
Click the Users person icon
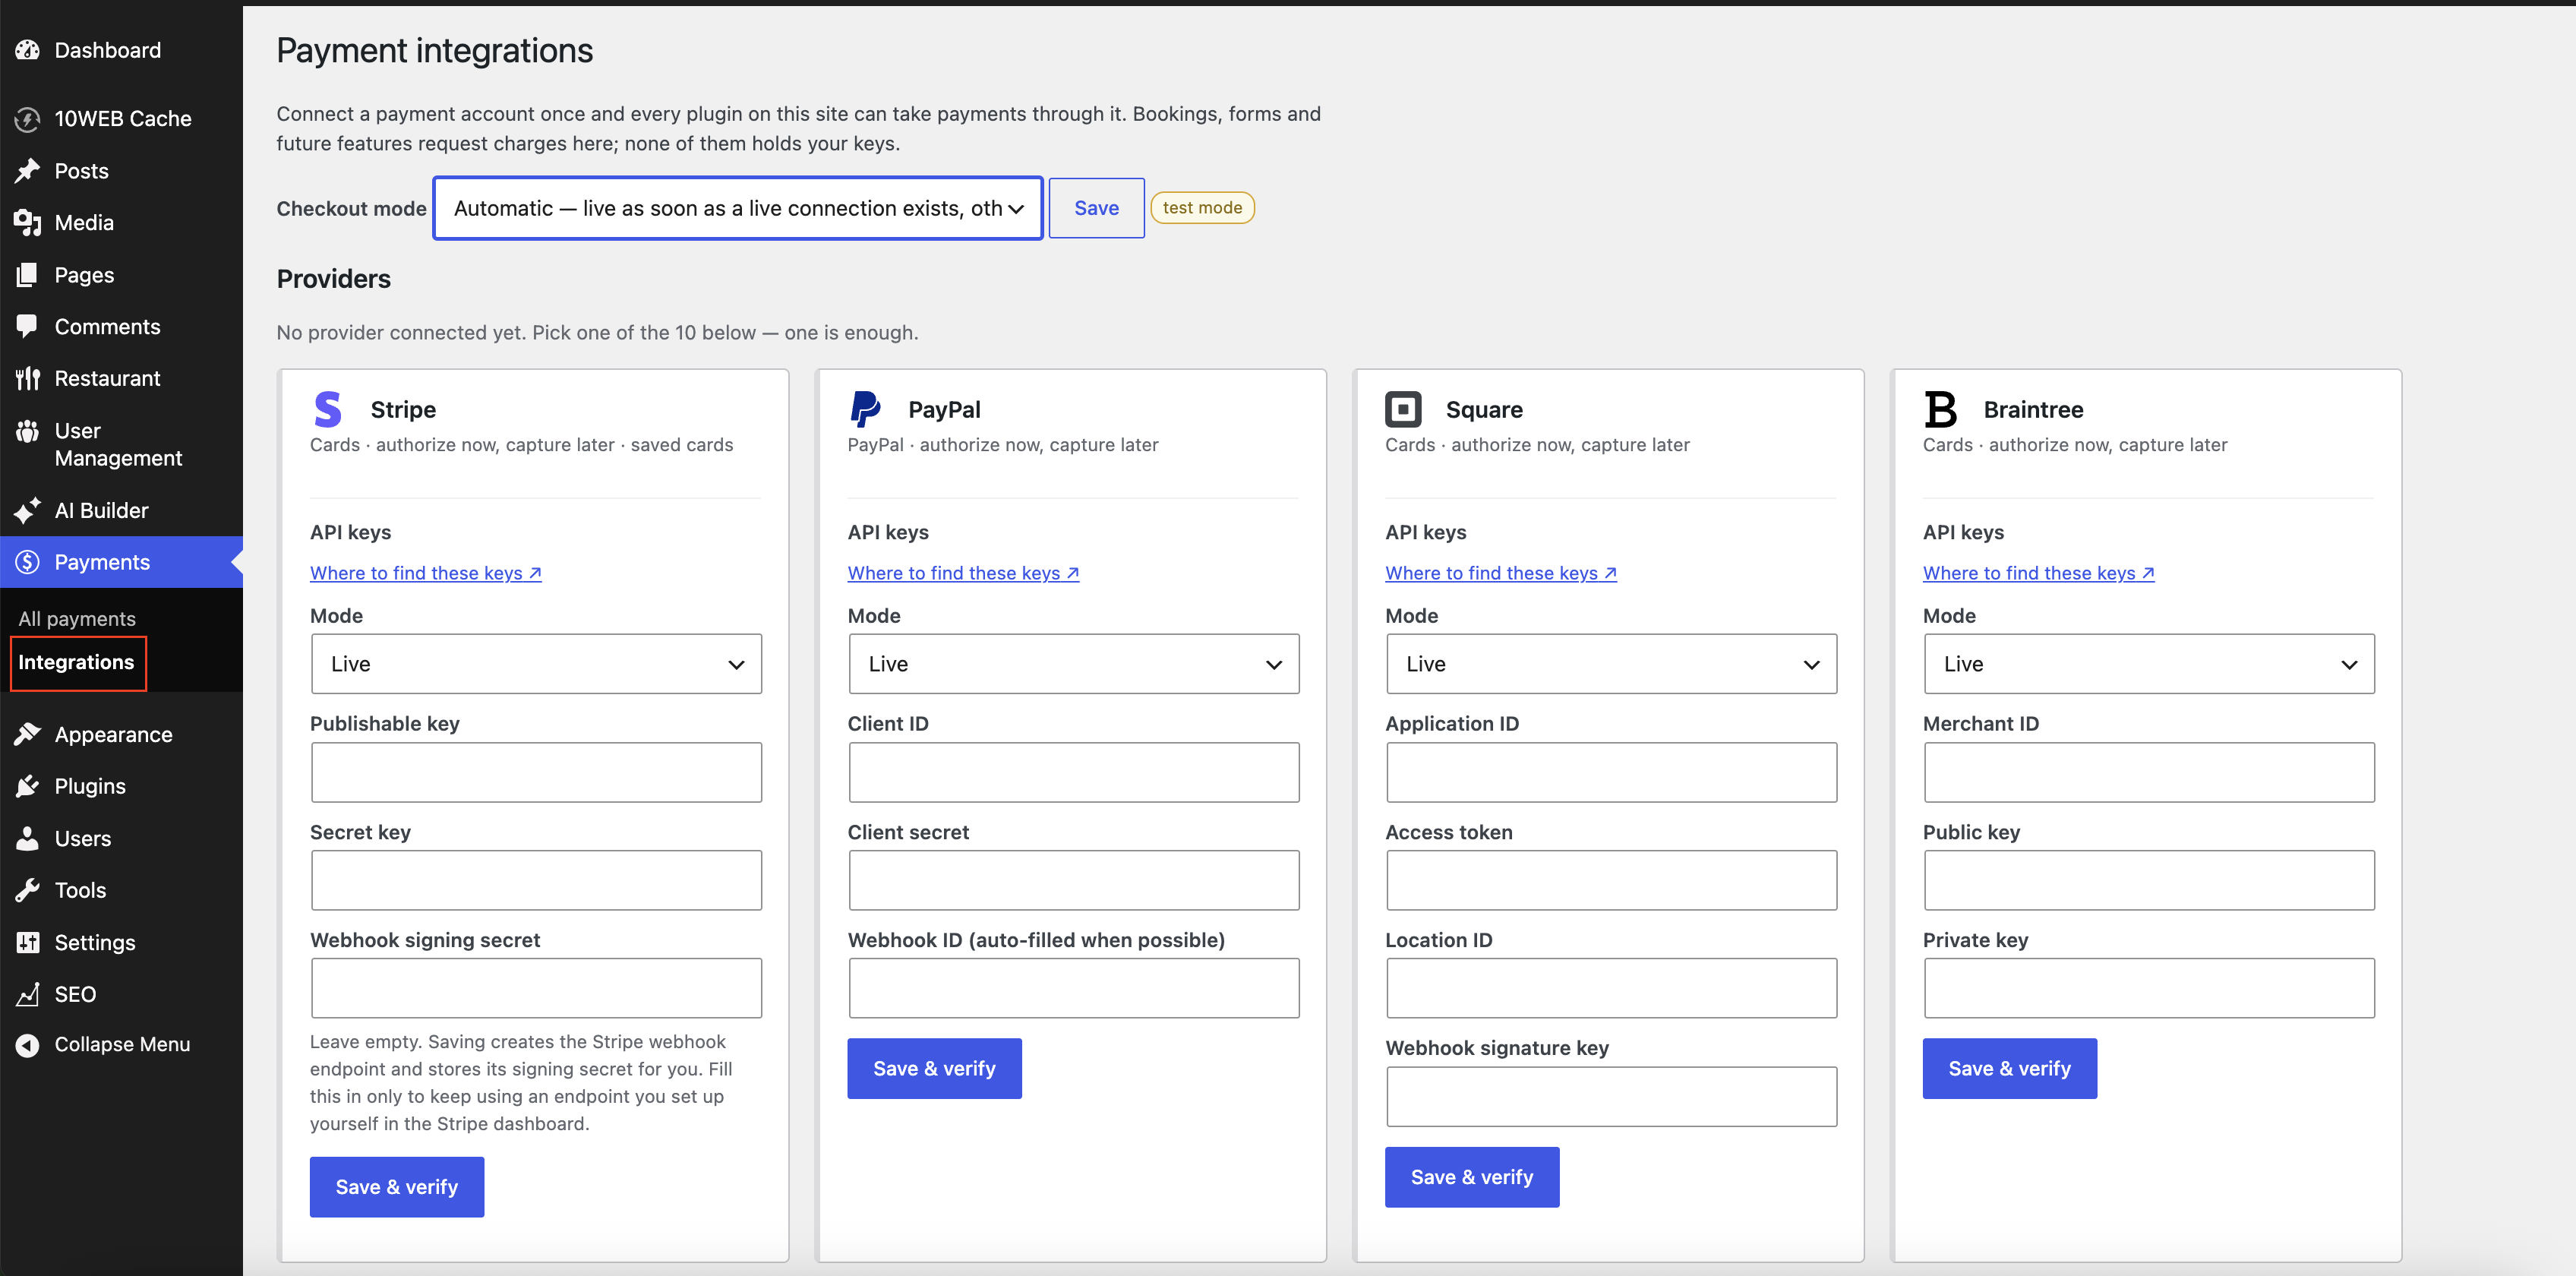click(28, 838)
